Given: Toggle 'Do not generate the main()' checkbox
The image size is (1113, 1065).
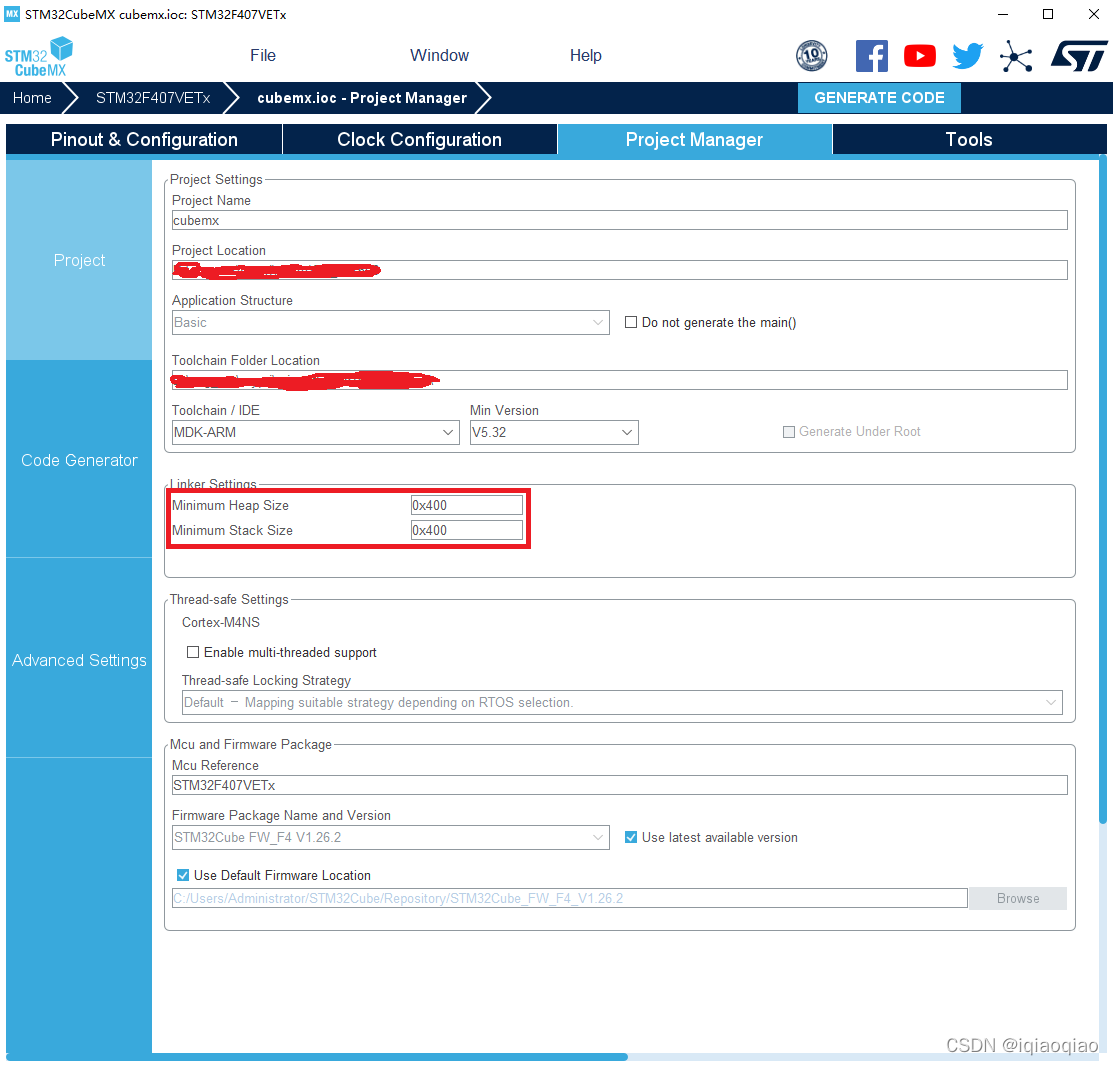Looking at the screenshot, I should click(x=630, y=322).
